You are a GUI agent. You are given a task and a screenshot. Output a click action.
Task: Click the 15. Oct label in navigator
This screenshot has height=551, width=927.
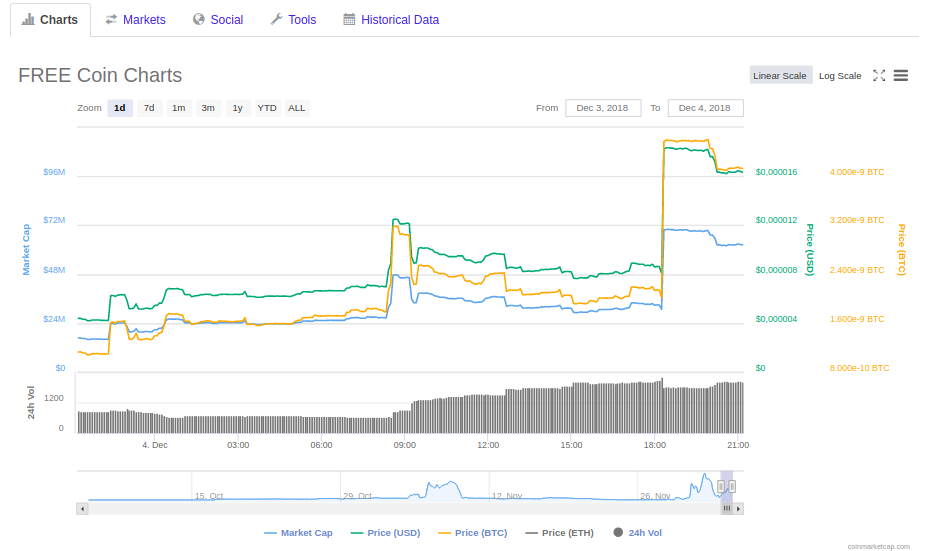pos(209,496)
